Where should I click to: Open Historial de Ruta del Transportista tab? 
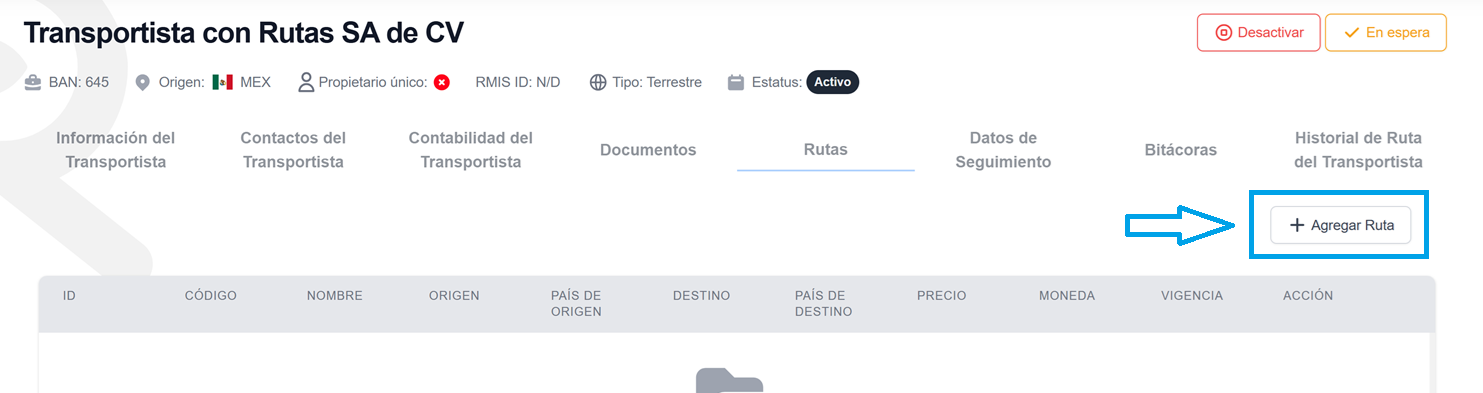coord(1358,150)
